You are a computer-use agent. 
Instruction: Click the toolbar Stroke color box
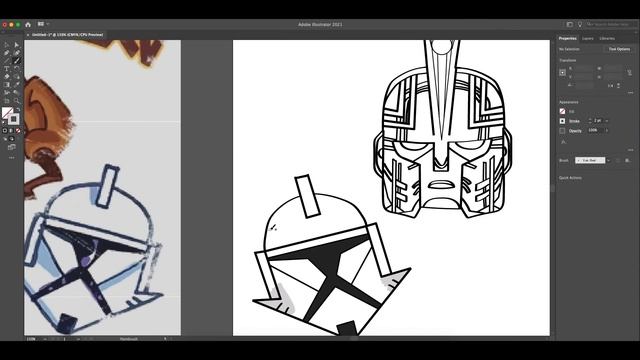[14, 119]
